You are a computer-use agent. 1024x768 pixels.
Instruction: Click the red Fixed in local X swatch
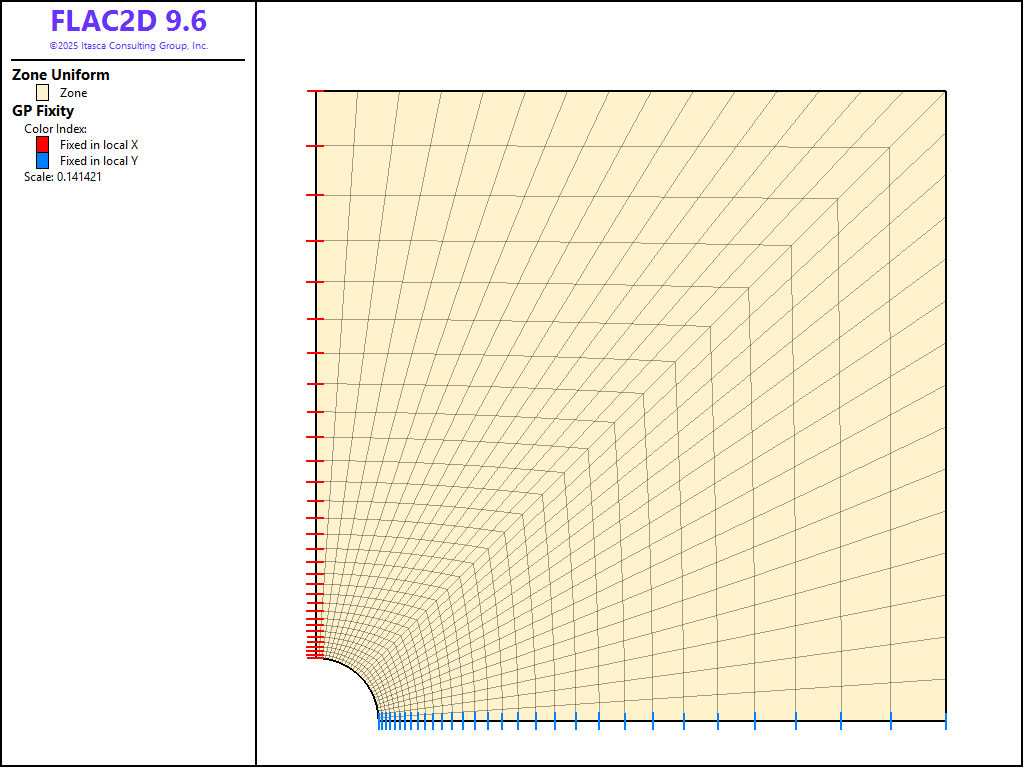tap(43, 145)
